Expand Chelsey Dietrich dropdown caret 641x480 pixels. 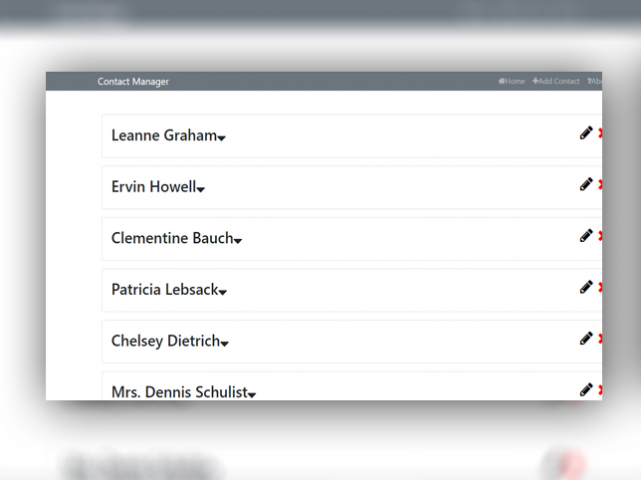224,344
